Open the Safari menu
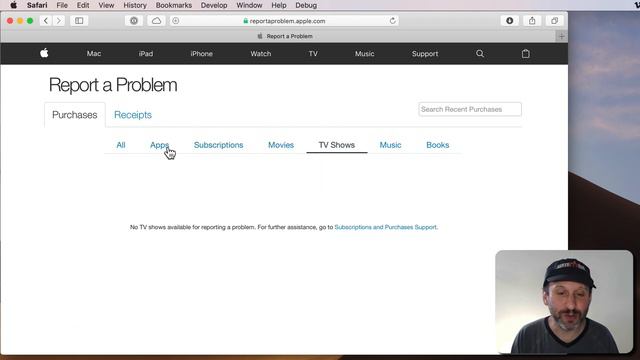This screenshot has width=640, height=360. click(37, 5)
